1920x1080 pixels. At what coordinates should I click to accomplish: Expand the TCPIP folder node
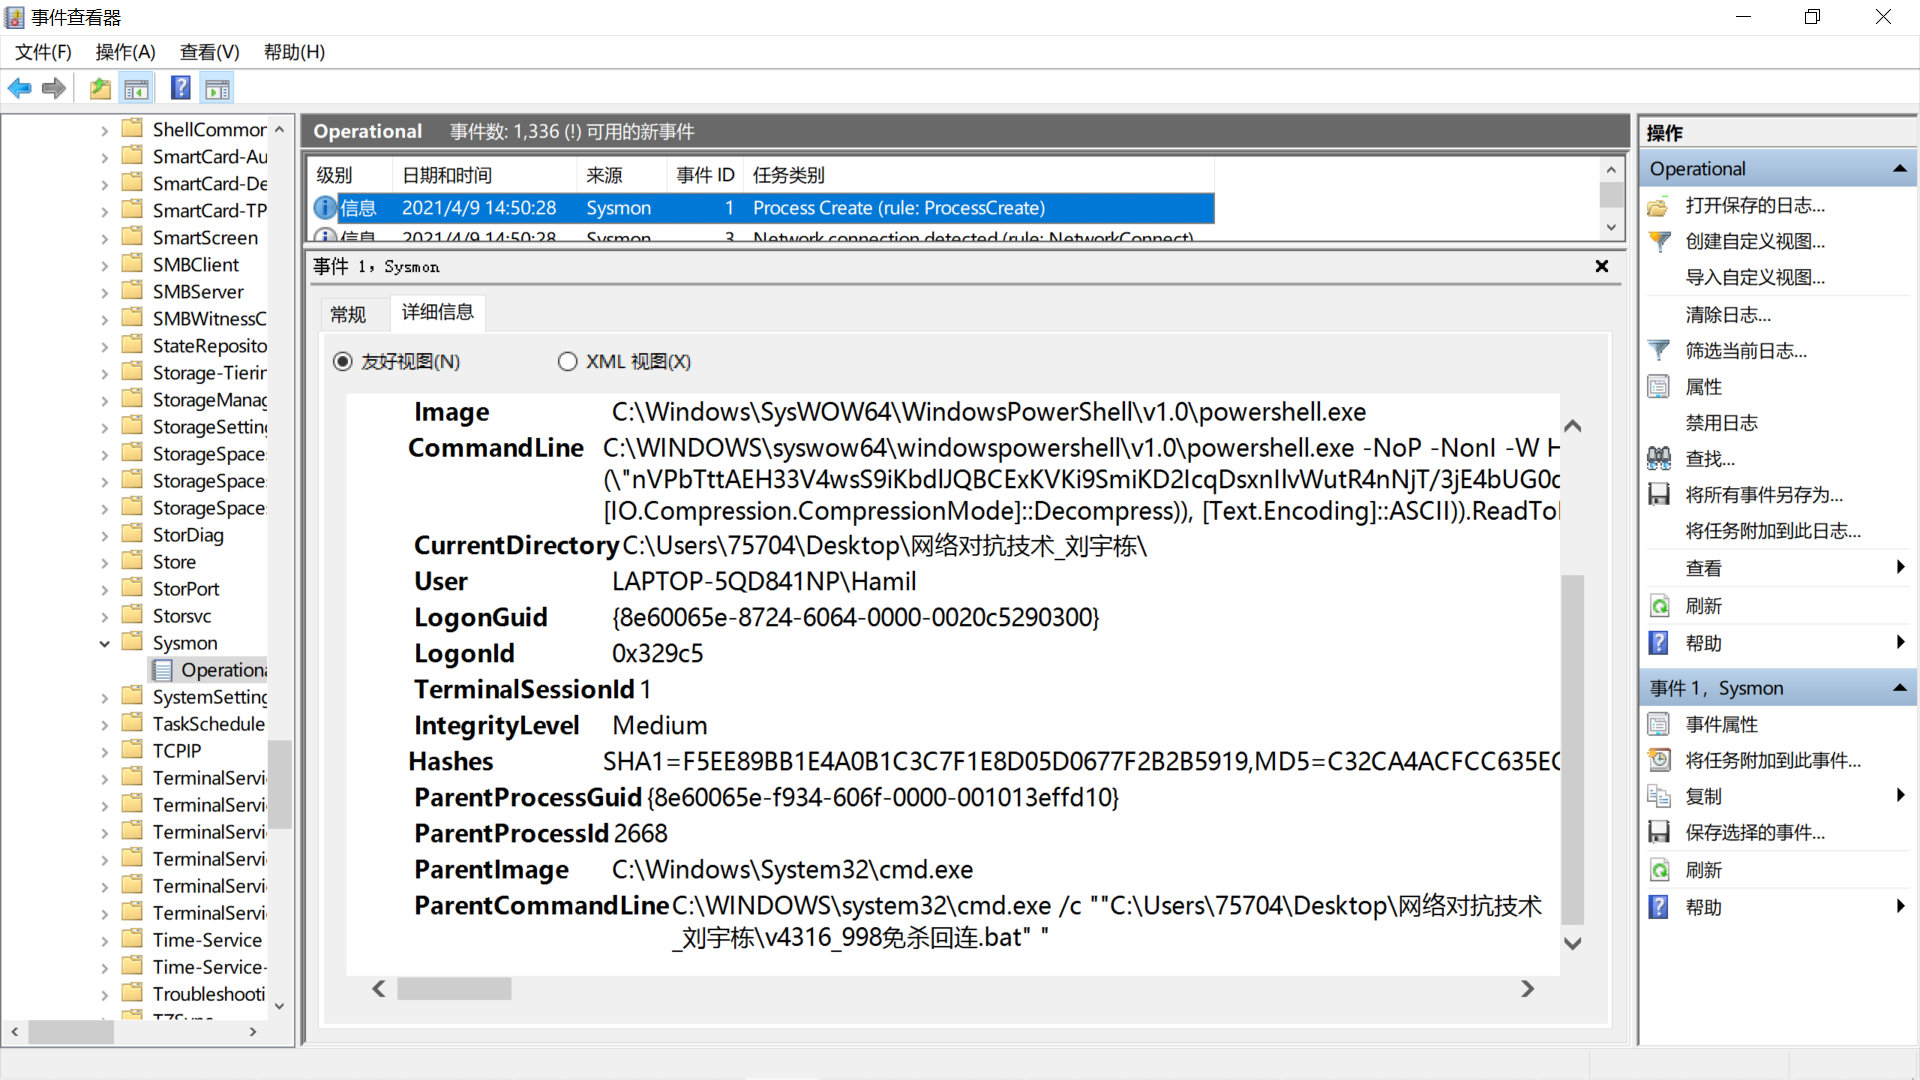coord(104,751)
